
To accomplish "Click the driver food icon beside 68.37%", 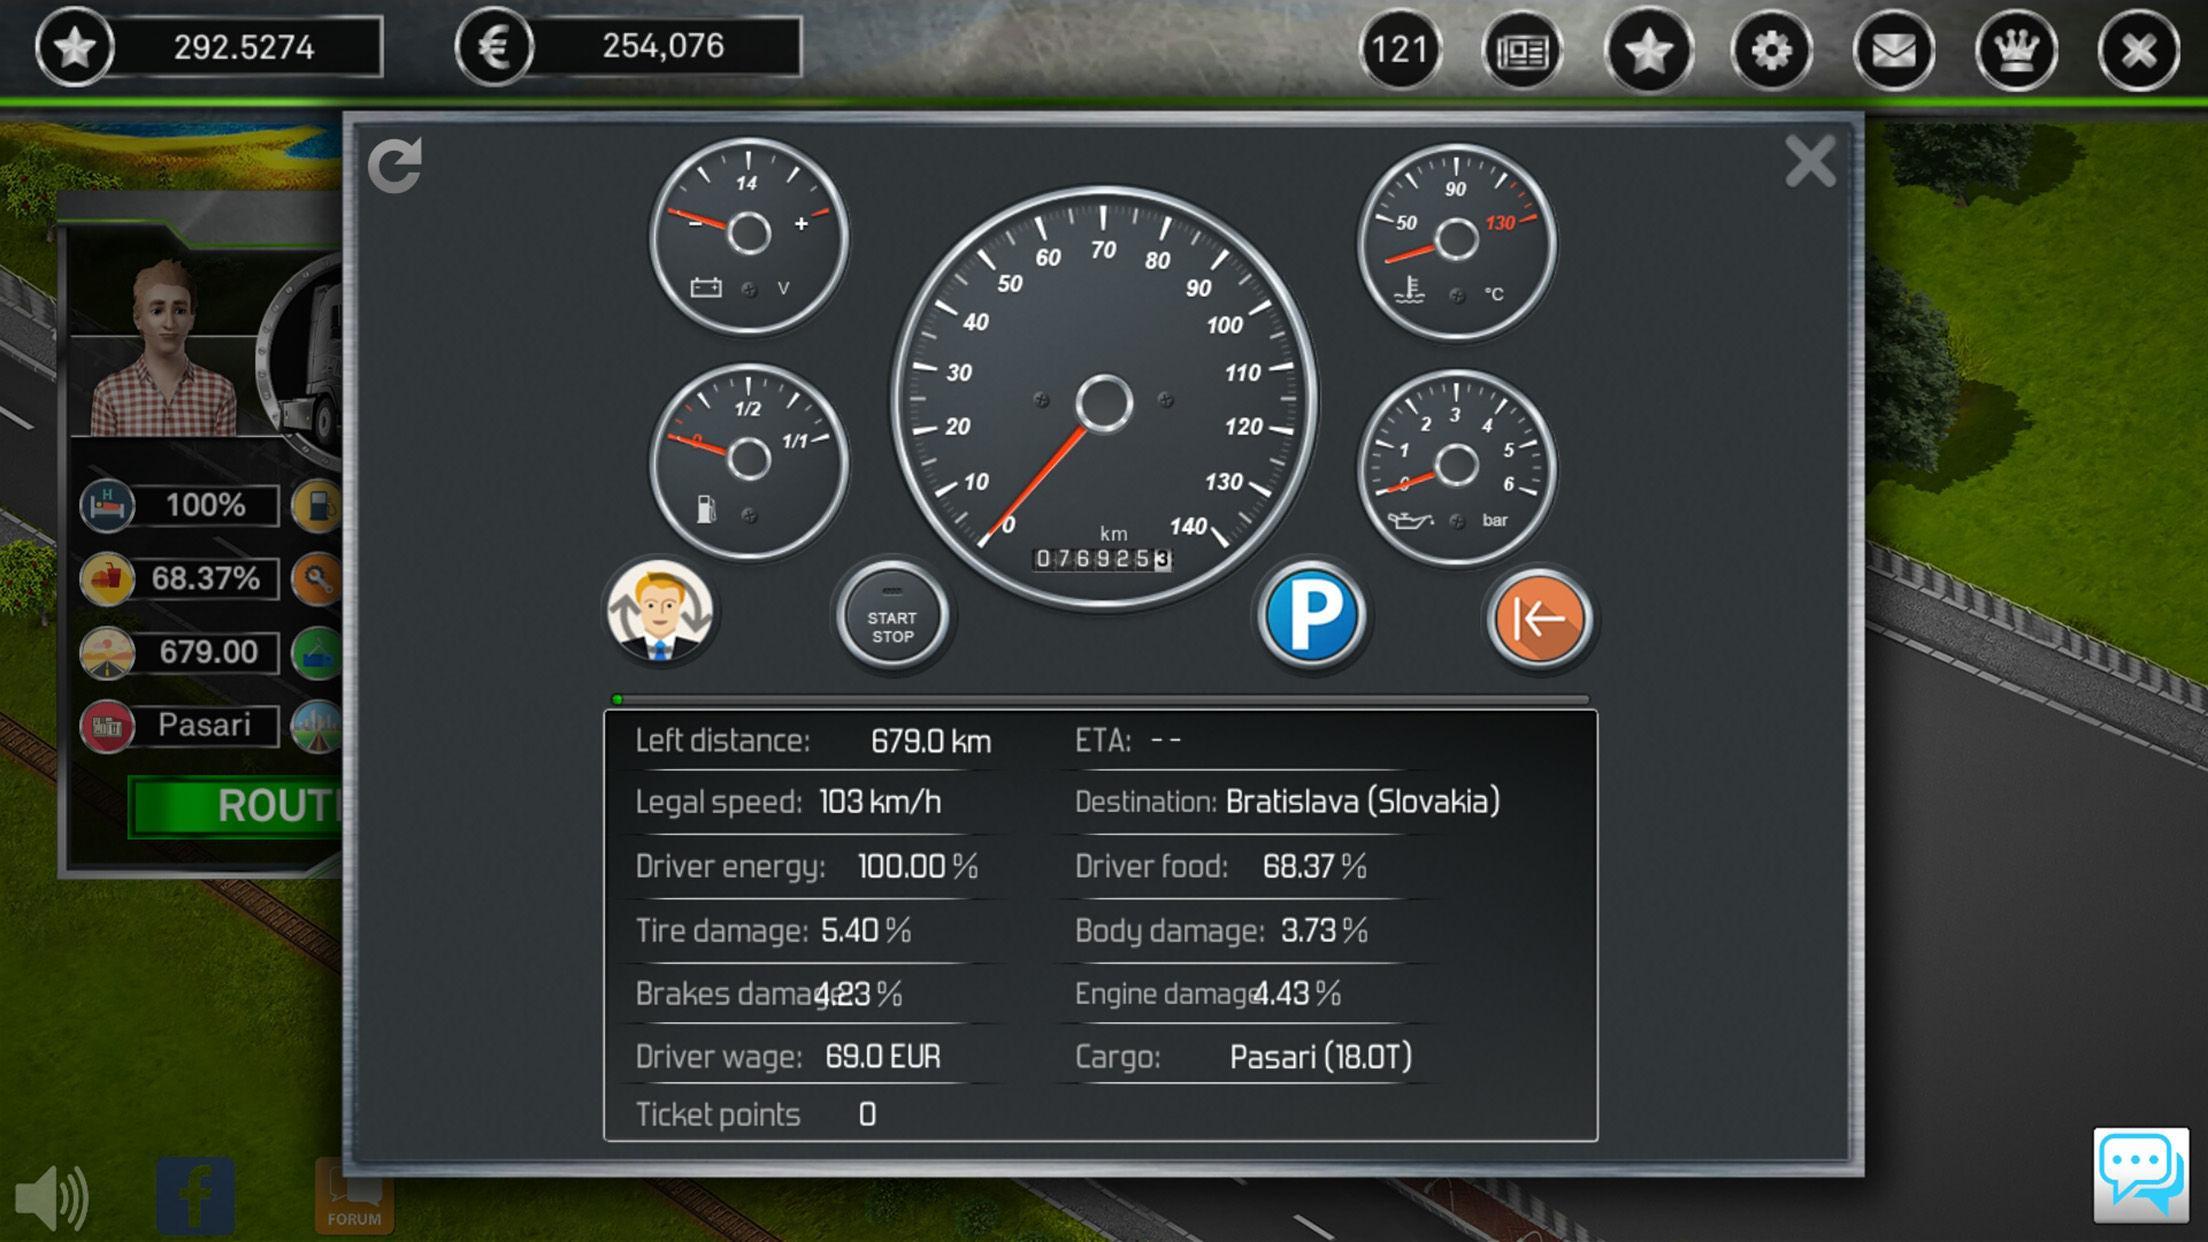I will (x=107, y=578).
